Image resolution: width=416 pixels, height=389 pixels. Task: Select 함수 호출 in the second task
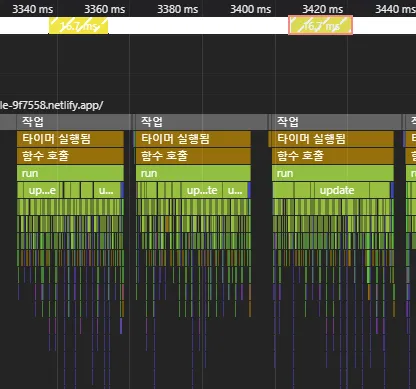pyautogui.click(x=193, y=156)
